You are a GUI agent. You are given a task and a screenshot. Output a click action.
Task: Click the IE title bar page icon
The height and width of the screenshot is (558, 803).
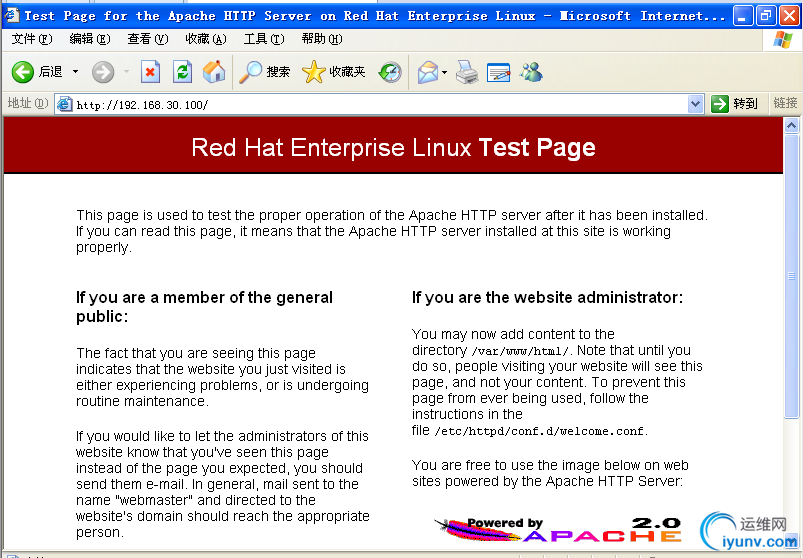tap(12, 15)
